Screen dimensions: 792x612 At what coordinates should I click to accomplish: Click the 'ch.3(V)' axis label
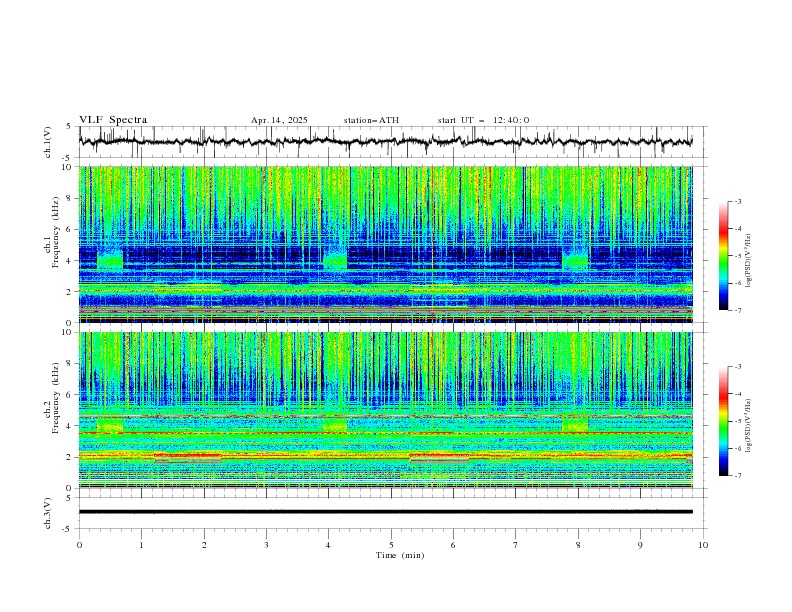point(48,513)
